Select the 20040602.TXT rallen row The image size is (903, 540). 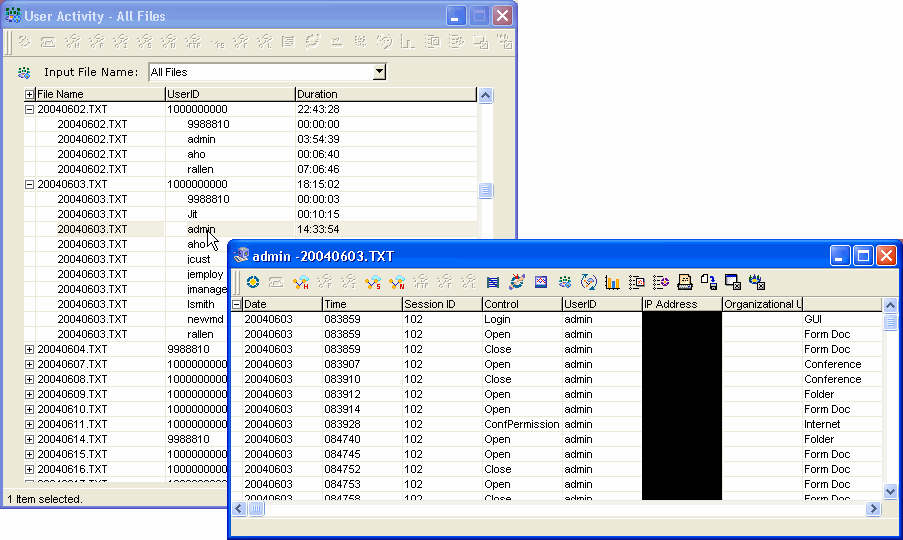[251, 169]
